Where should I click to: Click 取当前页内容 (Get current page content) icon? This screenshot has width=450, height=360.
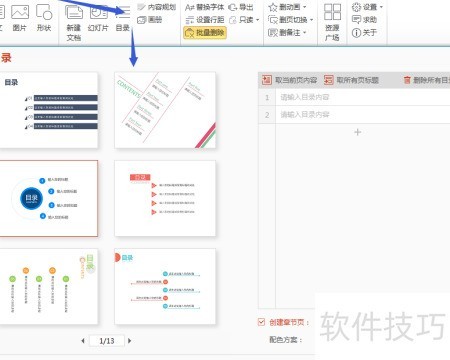267,80
